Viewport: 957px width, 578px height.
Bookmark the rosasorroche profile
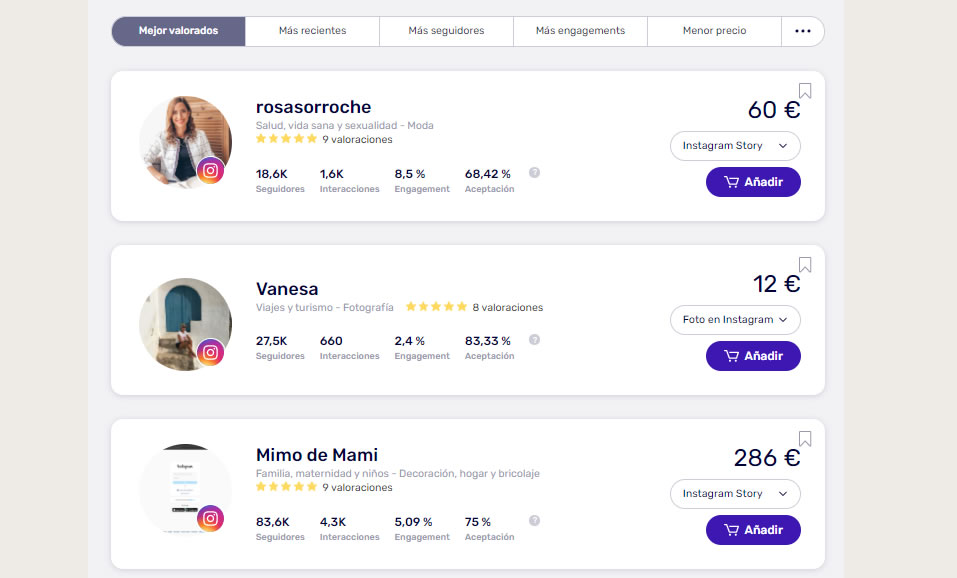pos(805,91)
